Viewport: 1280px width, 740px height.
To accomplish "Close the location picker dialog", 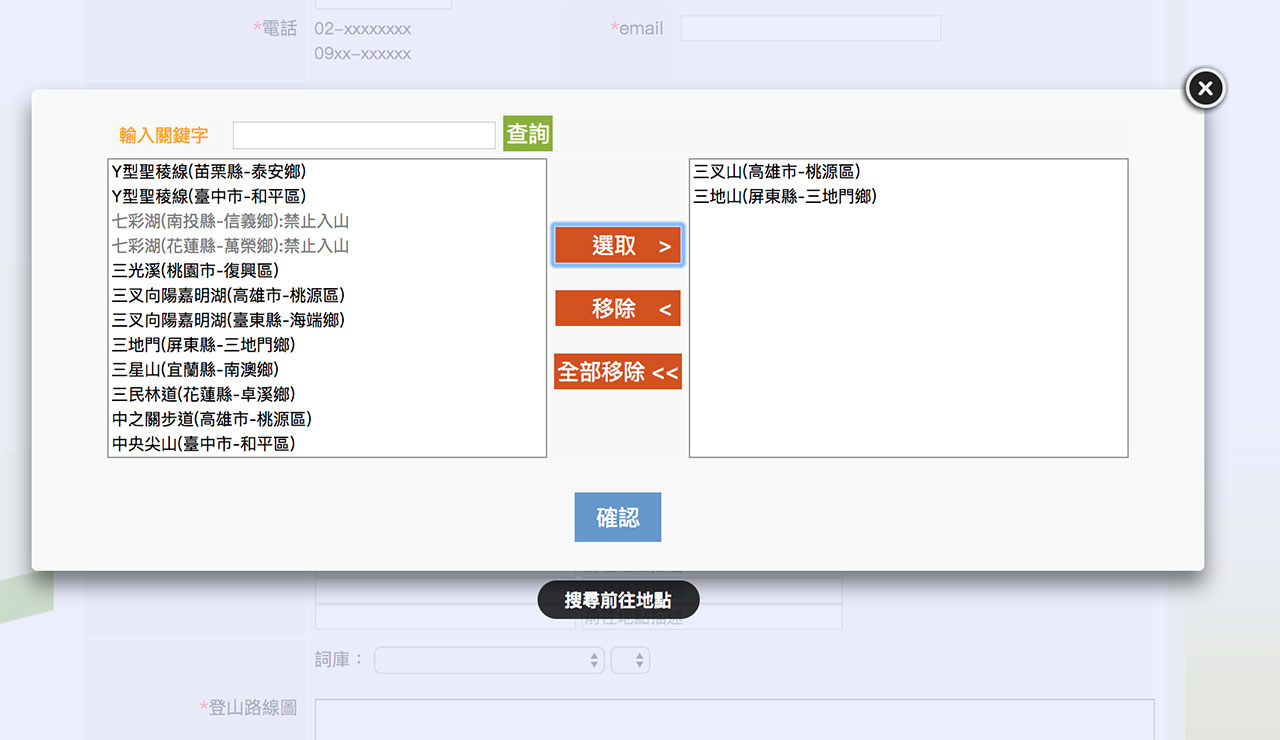I will [x=1205, y=89].
